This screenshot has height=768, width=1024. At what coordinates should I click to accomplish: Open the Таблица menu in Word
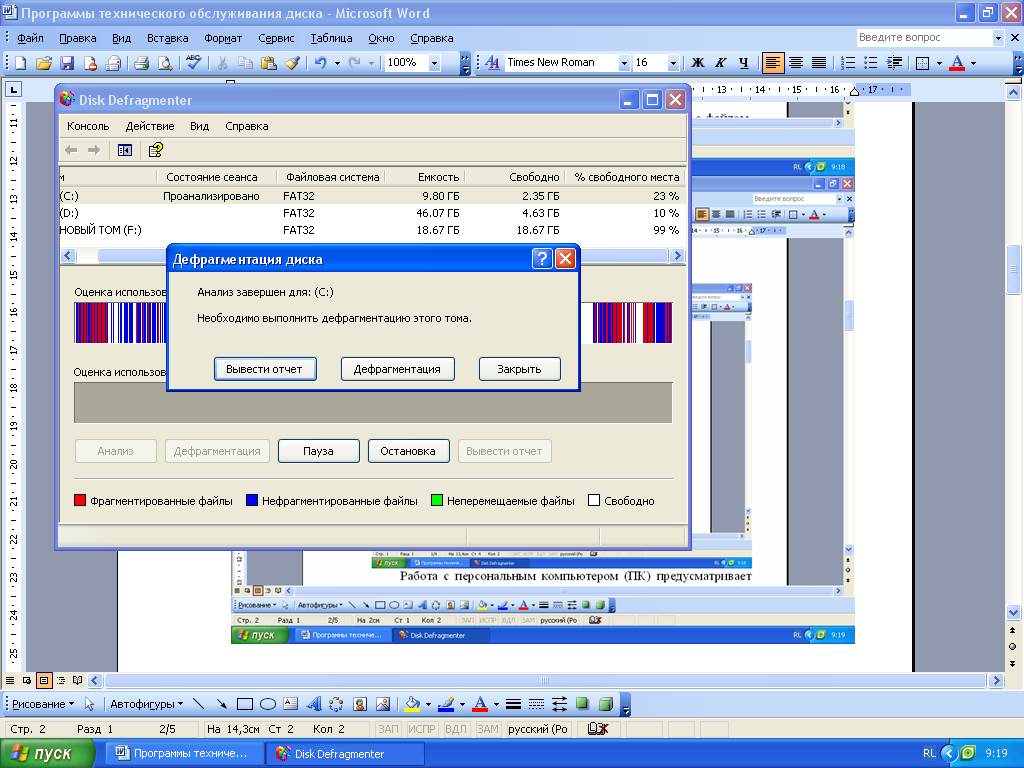coord(331,38)
